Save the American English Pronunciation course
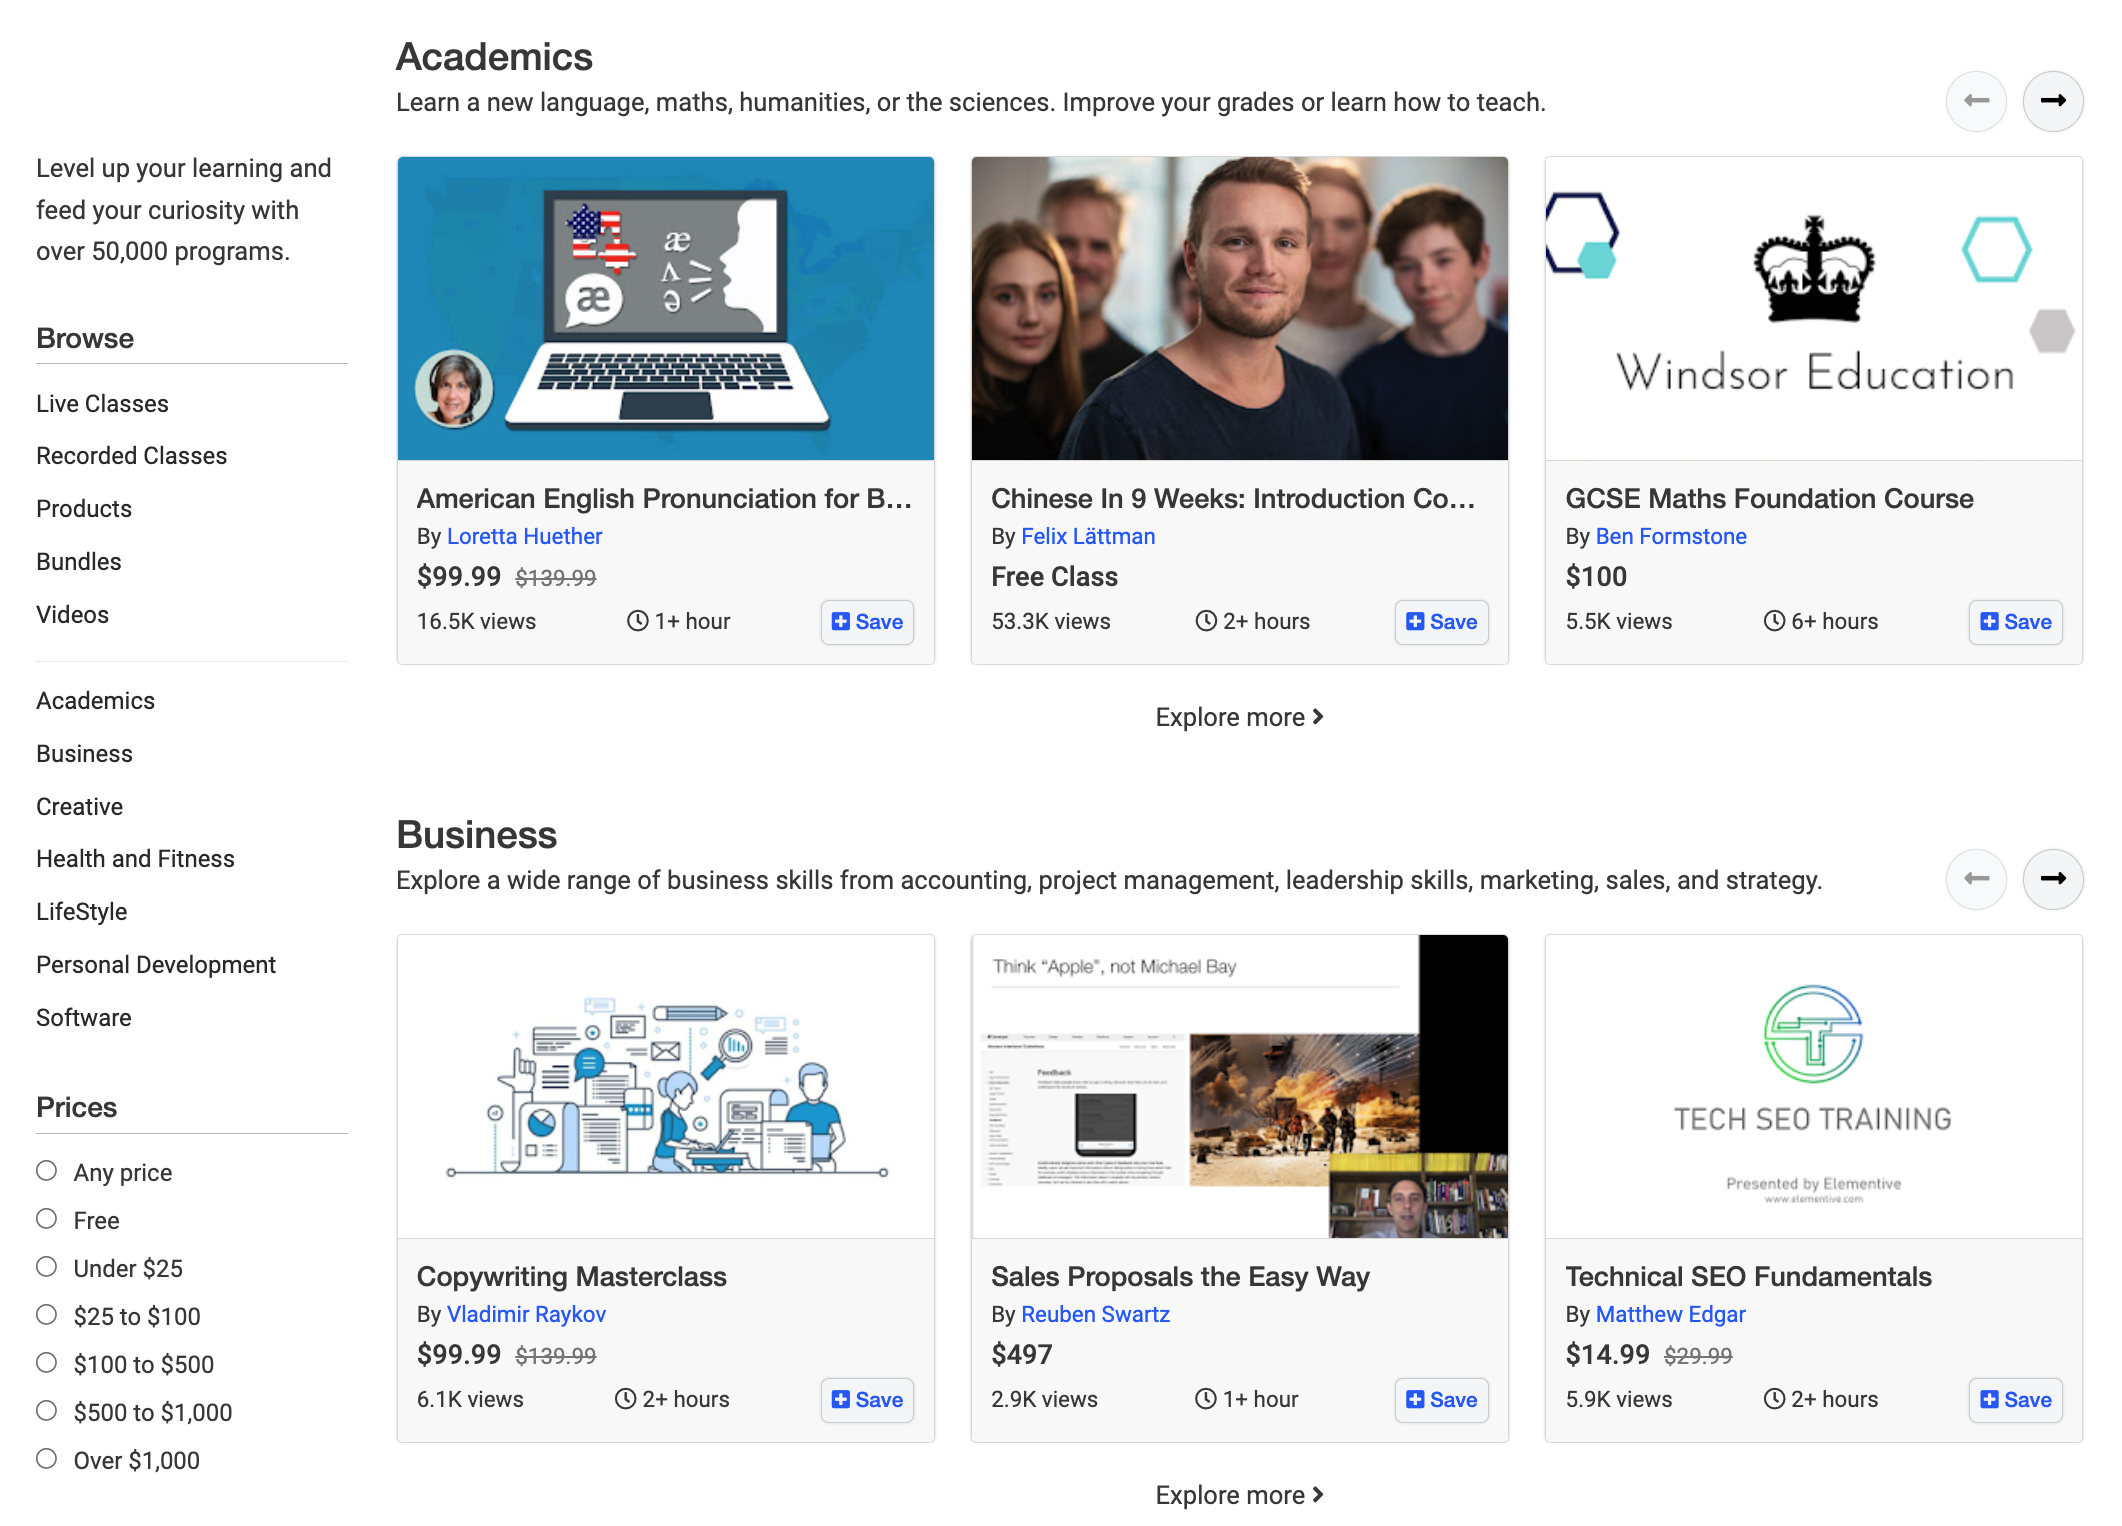Viewport: 2122px width, 1526px height. (x=867, y=622)
